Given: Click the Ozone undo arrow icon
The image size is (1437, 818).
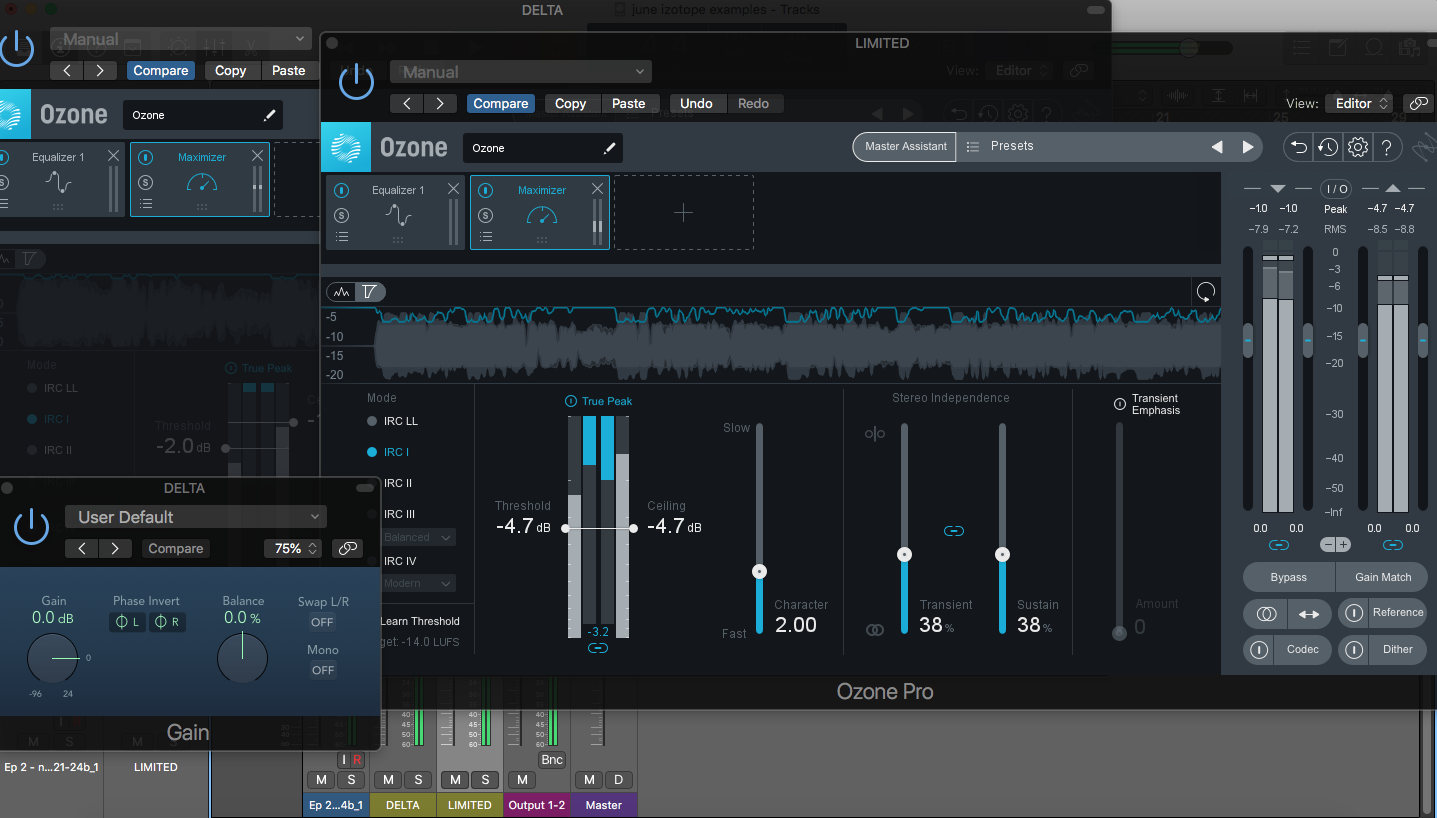Looking at the screenshot, I should tap(1298, 147).
